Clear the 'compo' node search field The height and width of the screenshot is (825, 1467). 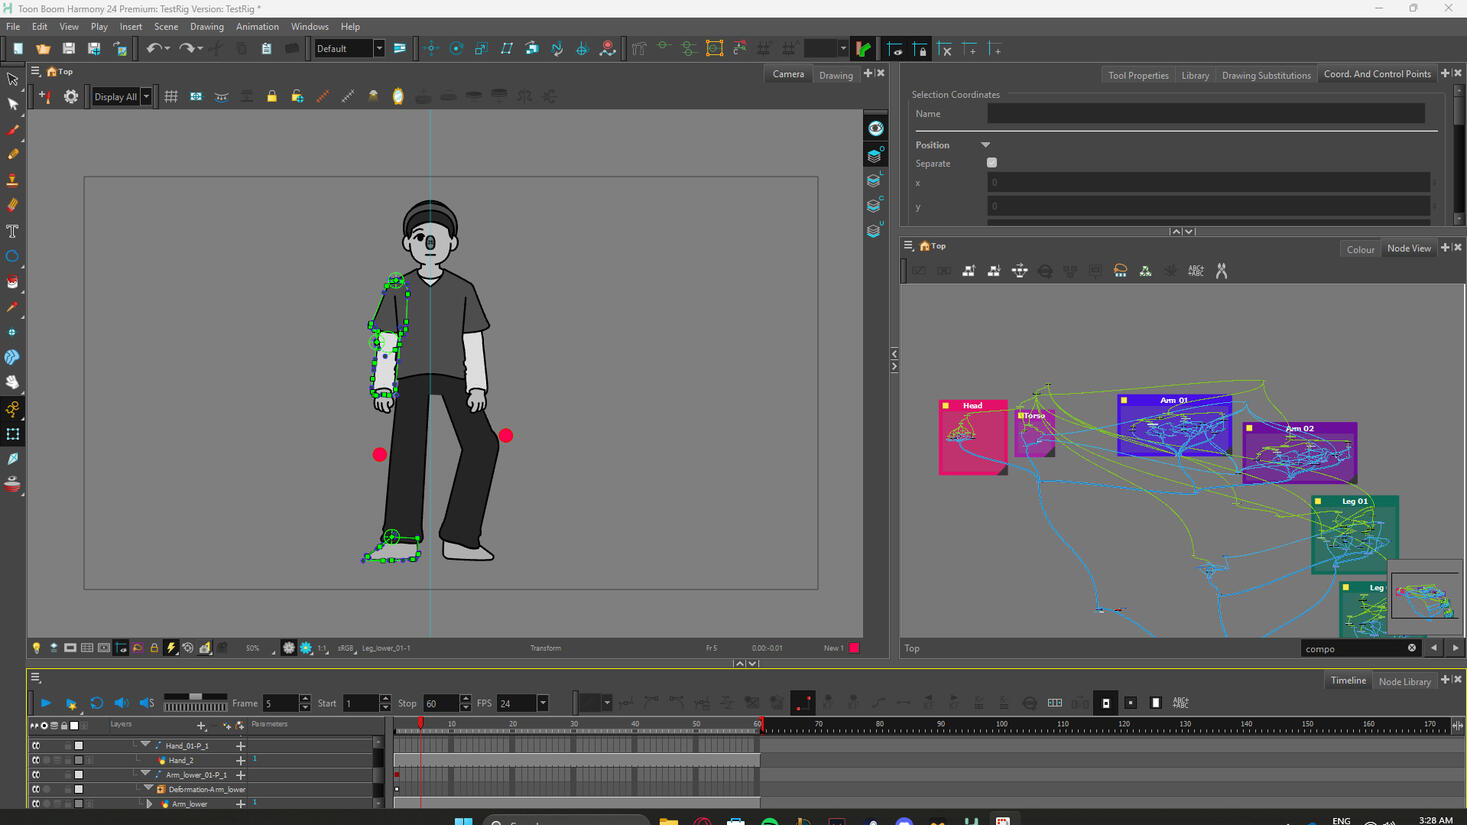click(1412, 648)
